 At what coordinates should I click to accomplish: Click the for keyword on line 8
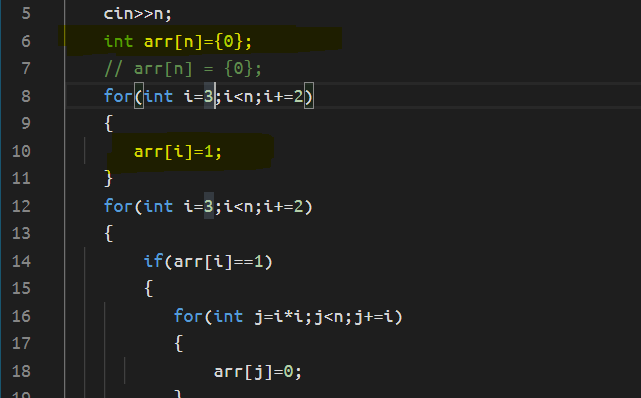[x=119, y=96]
